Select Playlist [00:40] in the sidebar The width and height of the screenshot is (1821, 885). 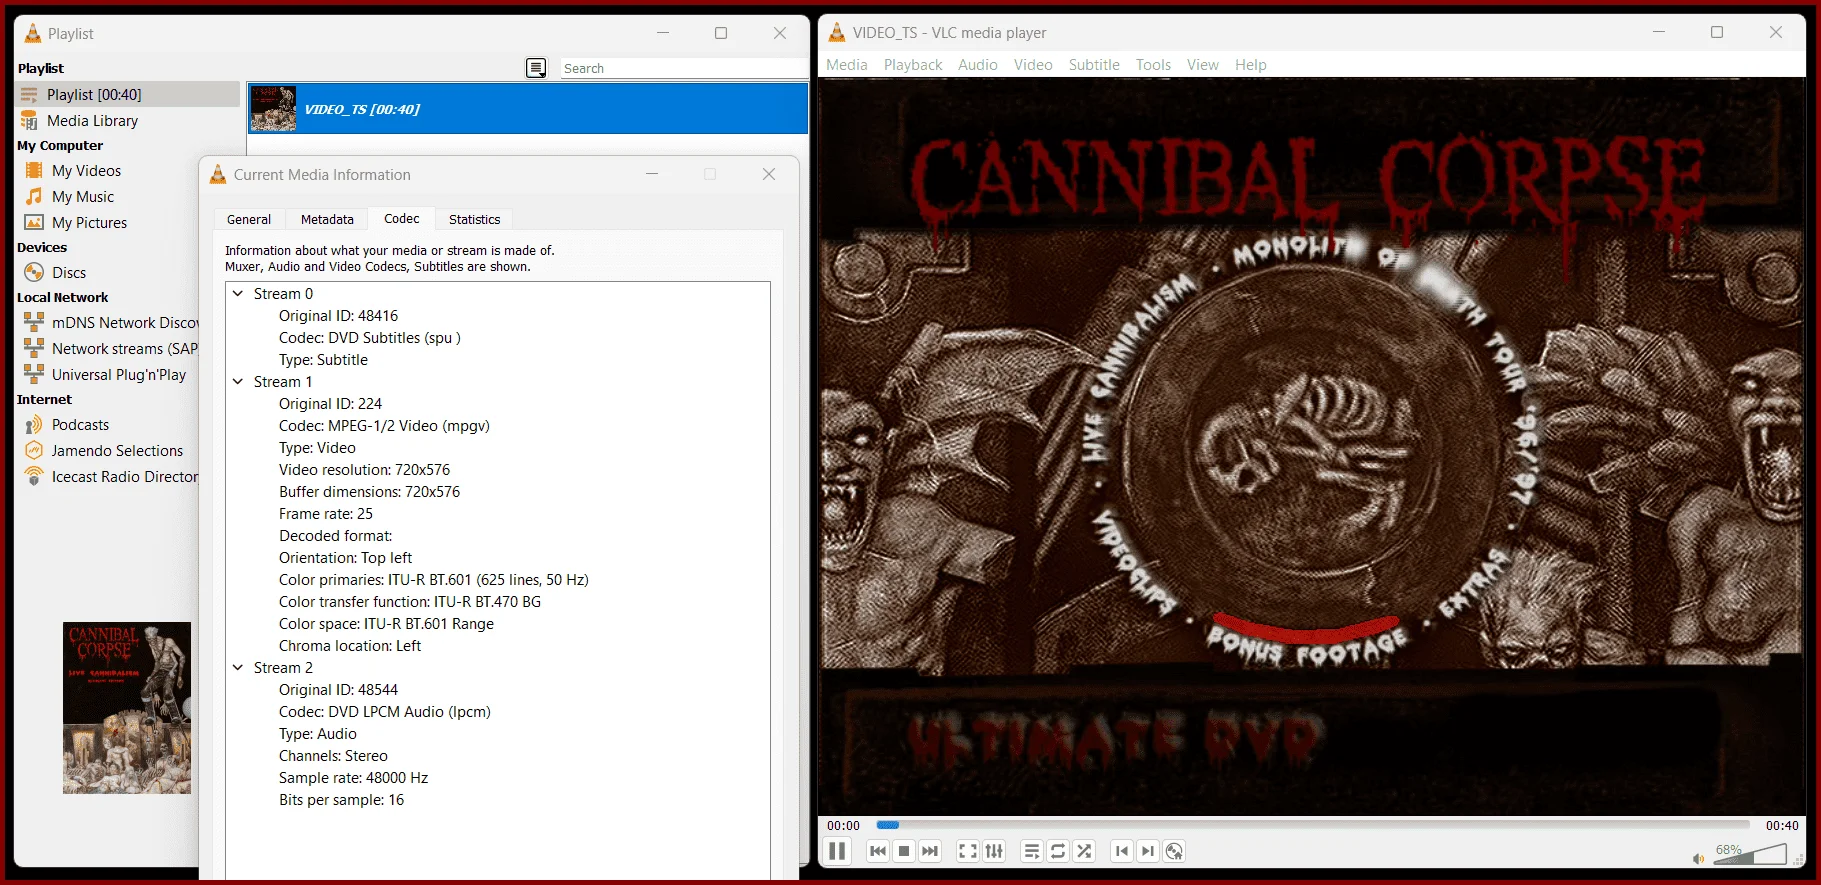point(128,94)
